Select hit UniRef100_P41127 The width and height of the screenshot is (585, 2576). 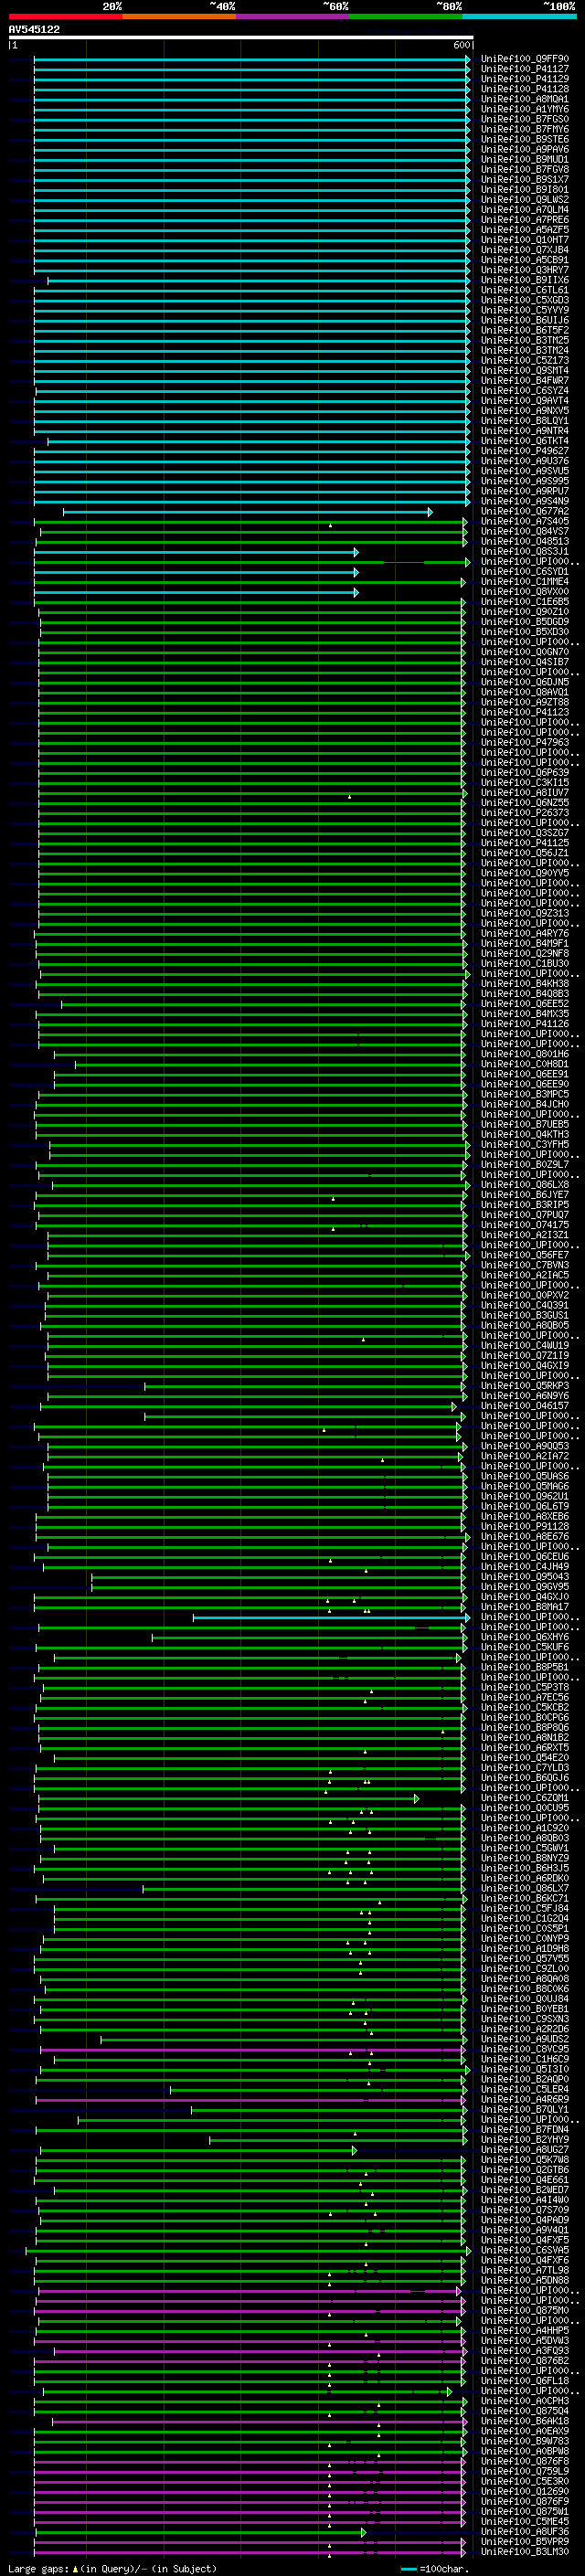[x=524, y=69]
